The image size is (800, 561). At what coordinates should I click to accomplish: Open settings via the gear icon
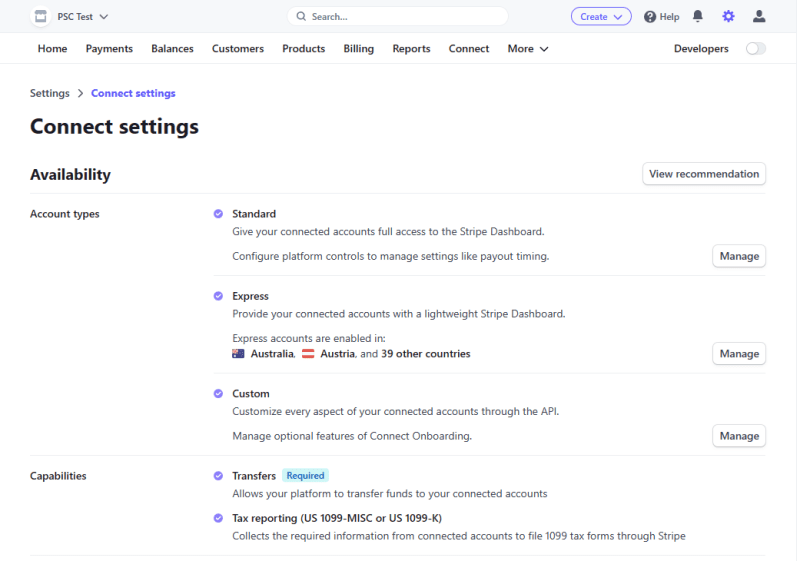tap(729, 16)
